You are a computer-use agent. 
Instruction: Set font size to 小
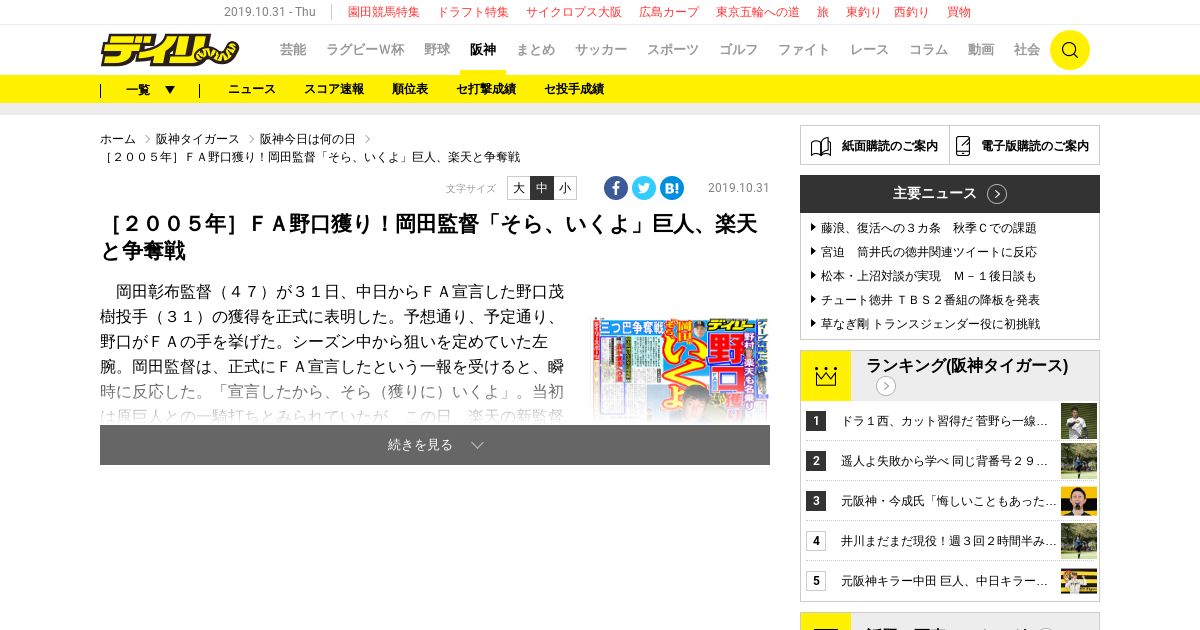(x=565, y=188)
